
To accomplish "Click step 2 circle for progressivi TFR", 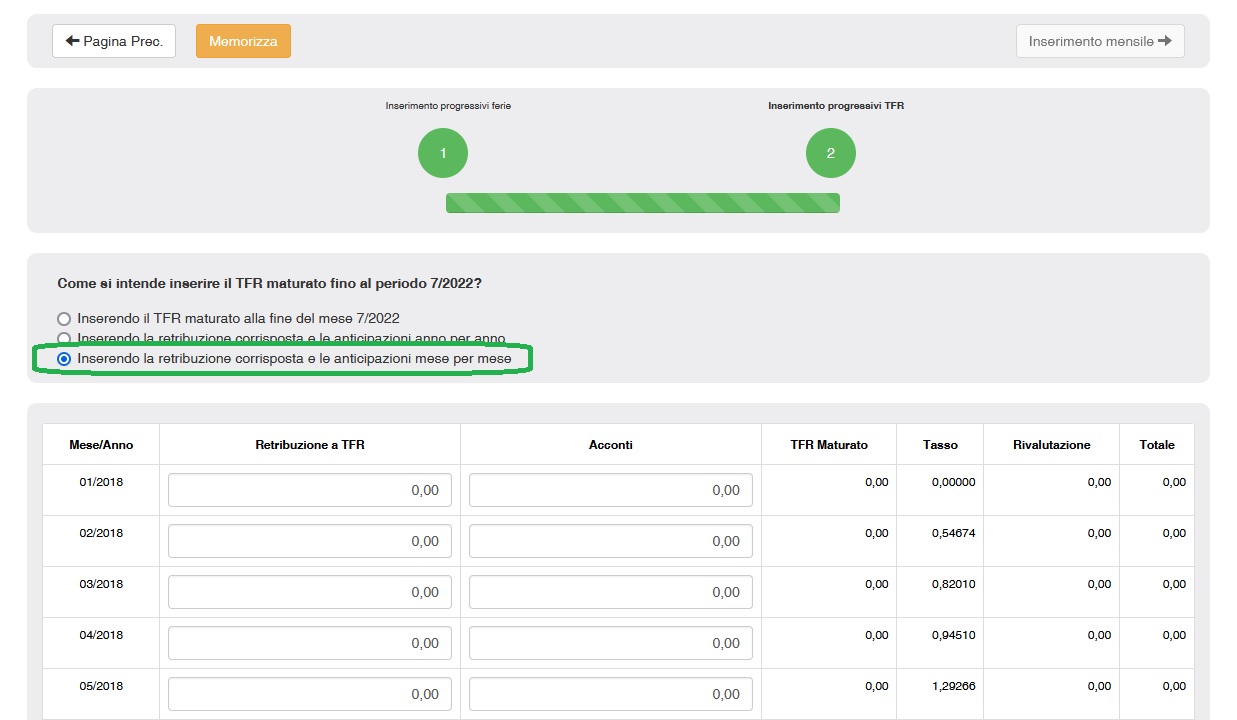I will click(830, 153).
